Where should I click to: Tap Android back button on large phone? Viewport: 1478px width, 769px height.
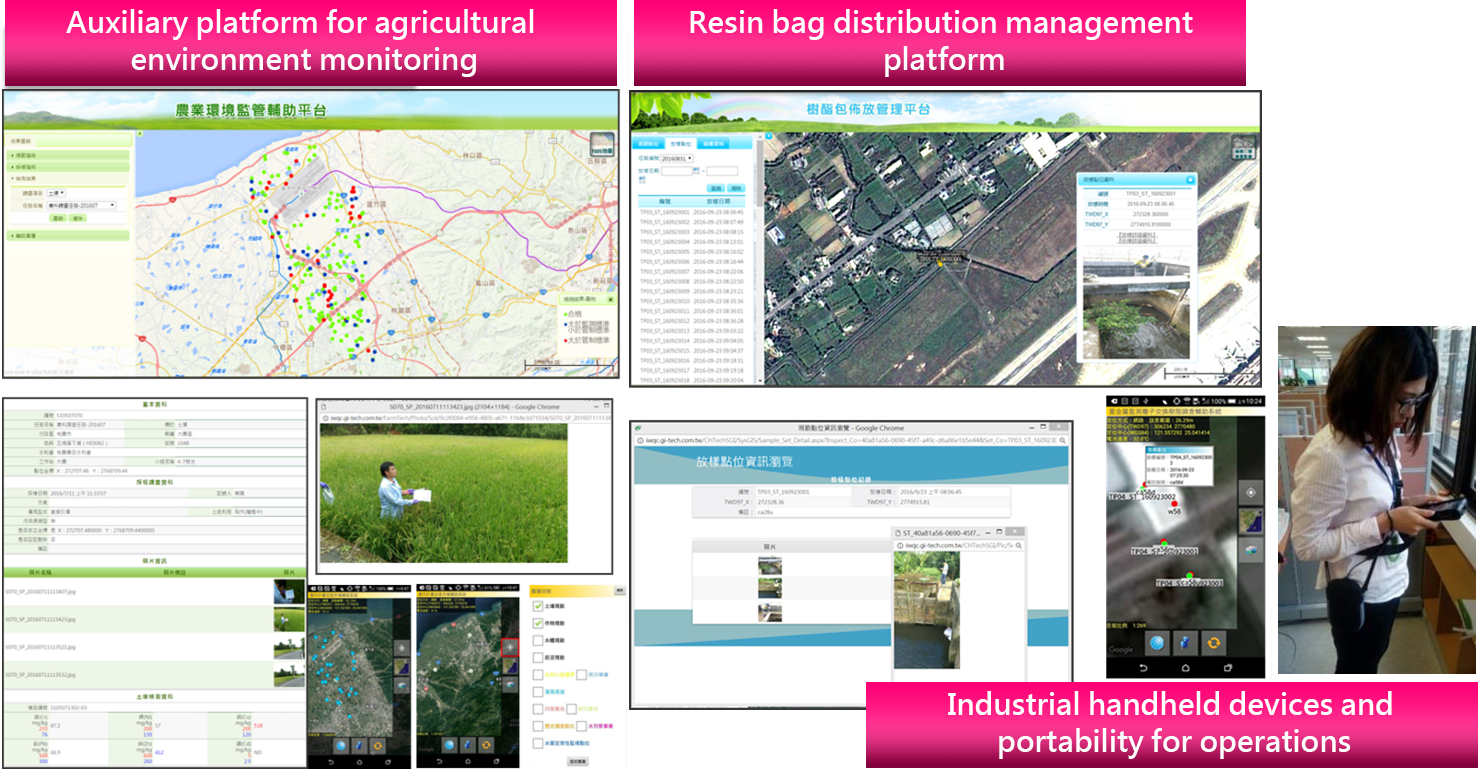click(1143, 668)
